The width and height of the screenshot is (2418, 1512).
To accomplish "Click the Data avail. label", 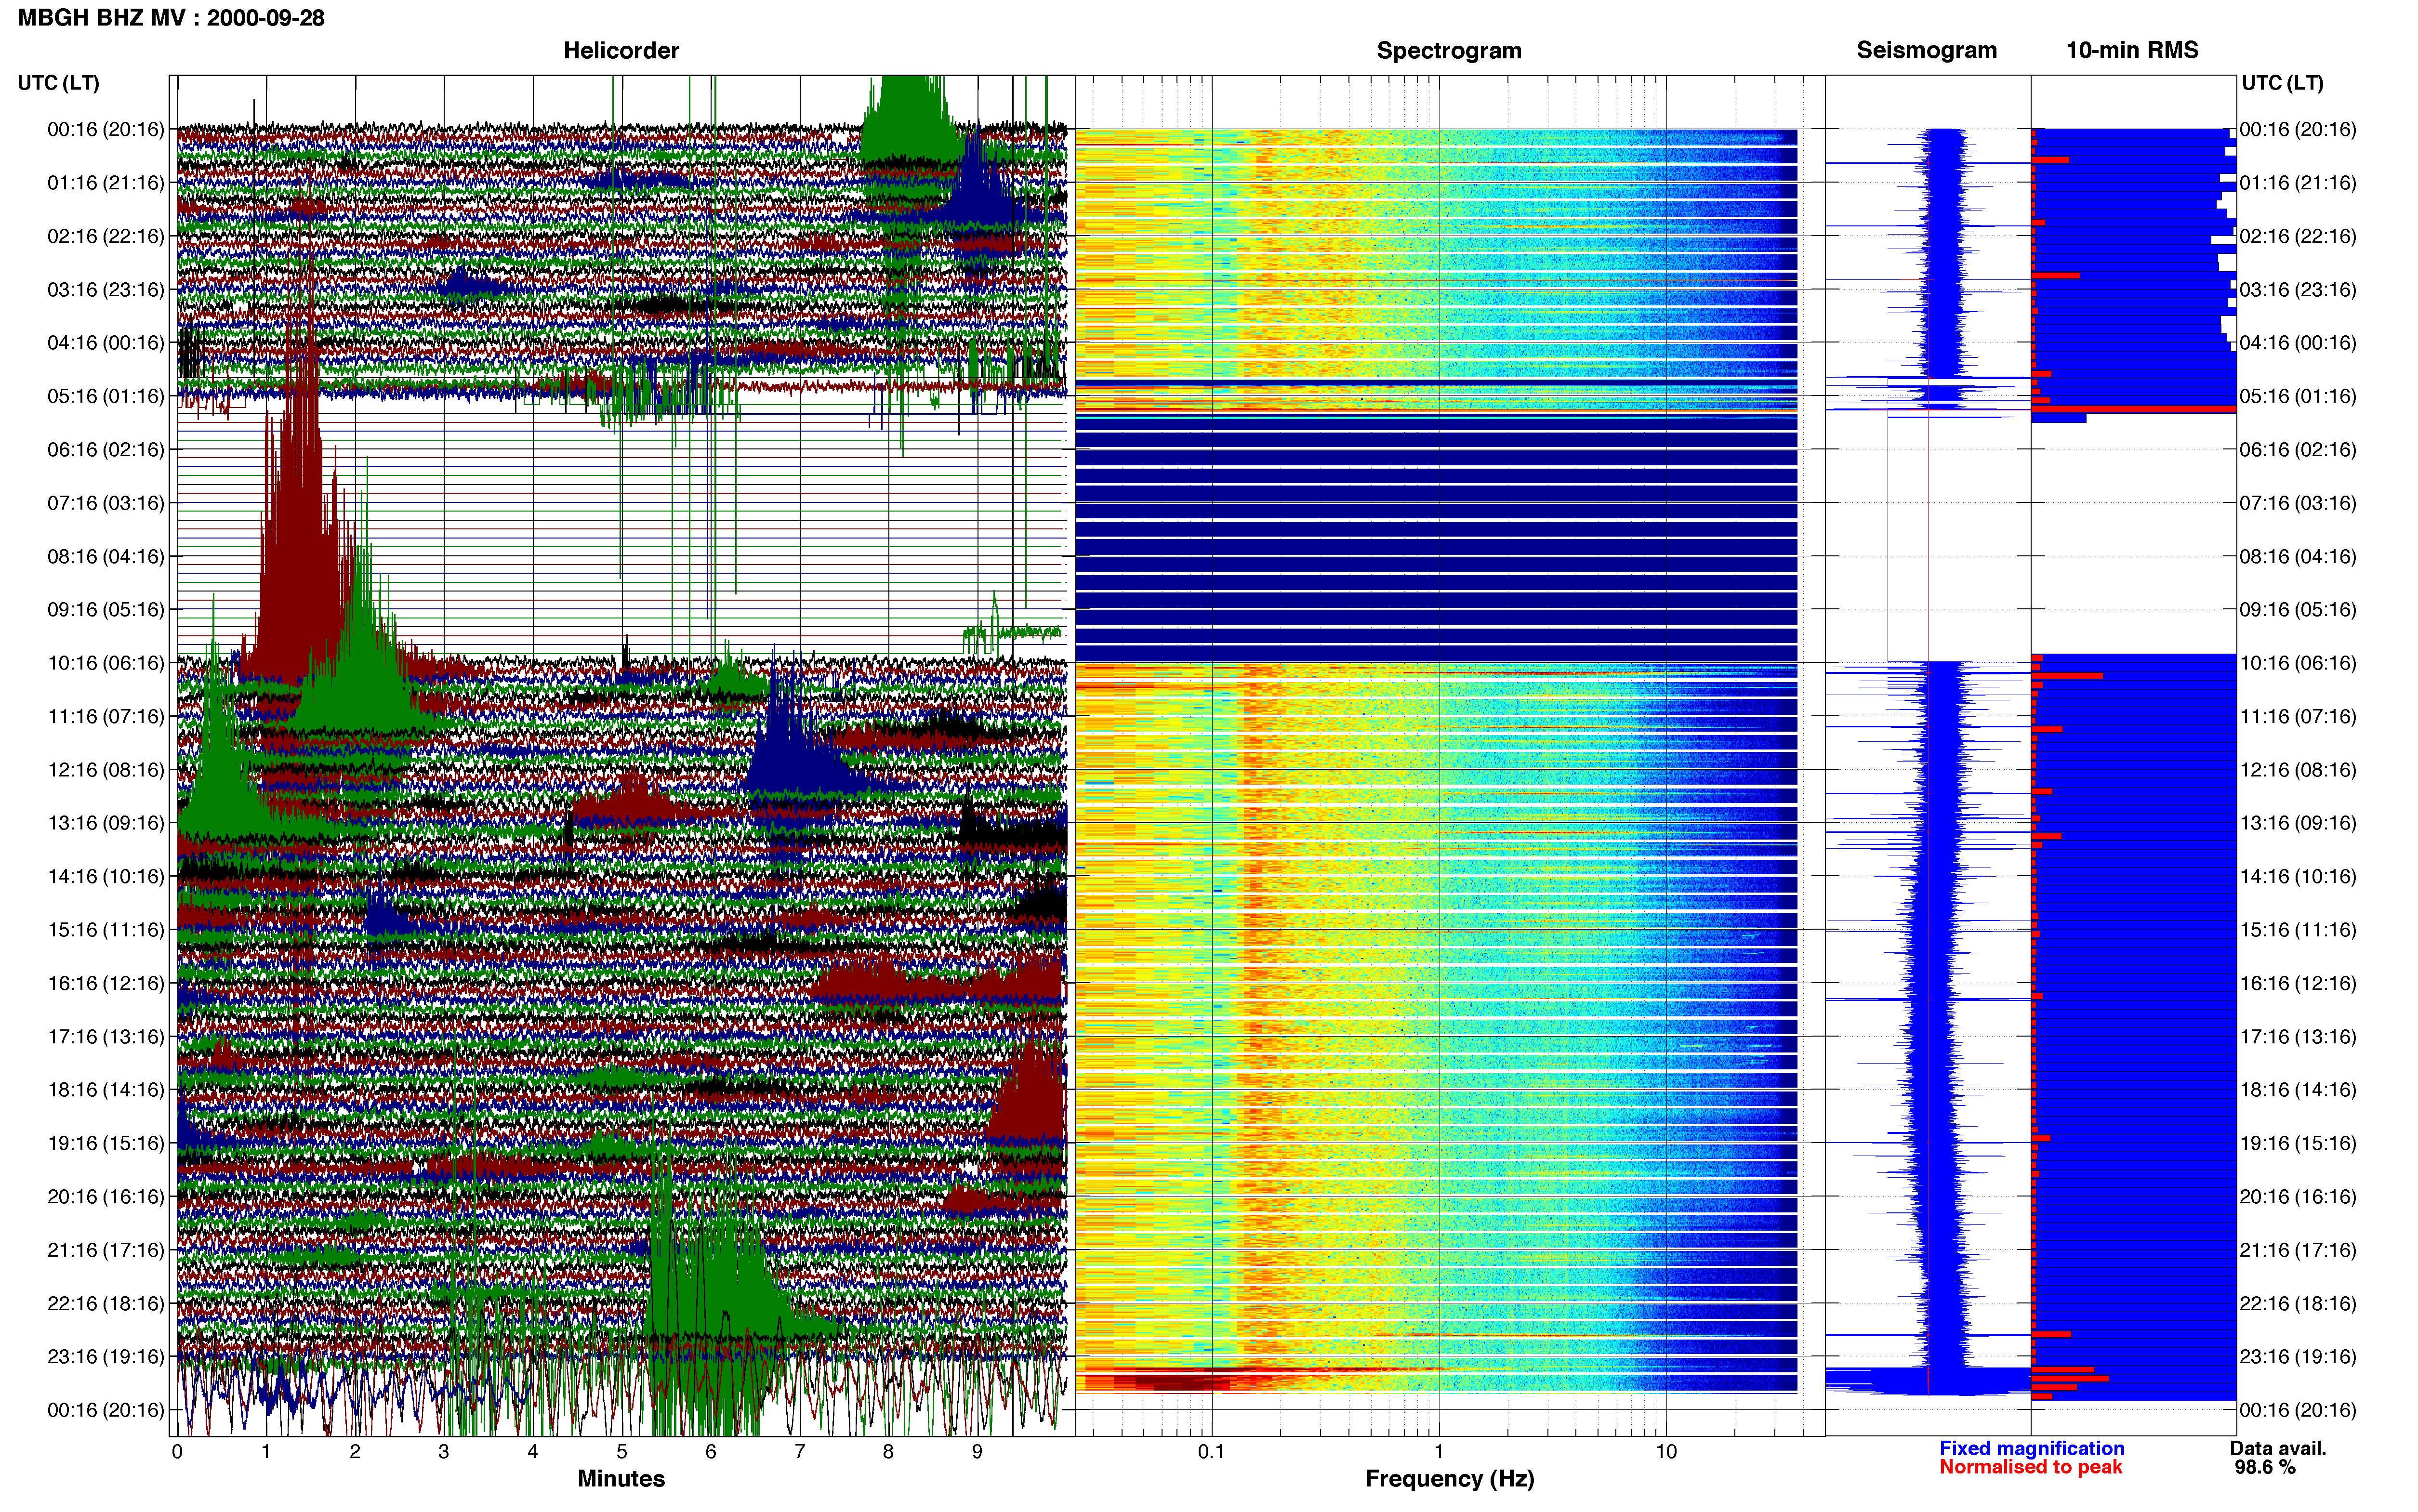I will [x=2278, y=1448].
